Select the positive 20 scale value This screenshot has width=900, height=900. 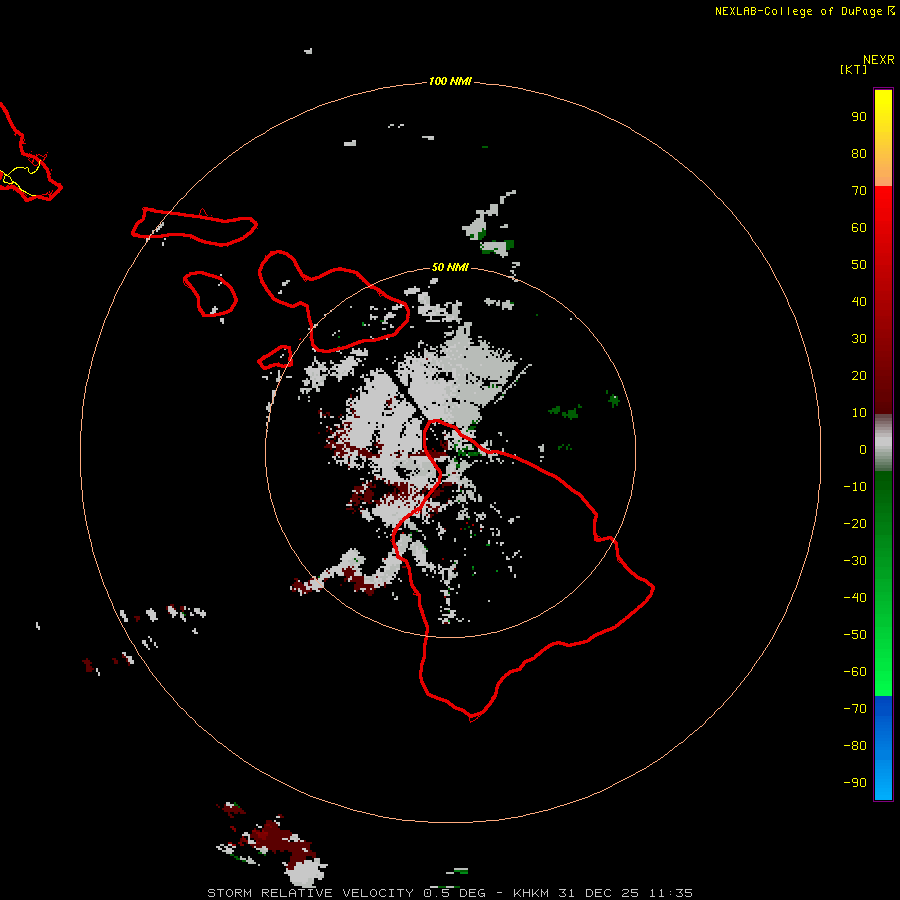point(859,376)
